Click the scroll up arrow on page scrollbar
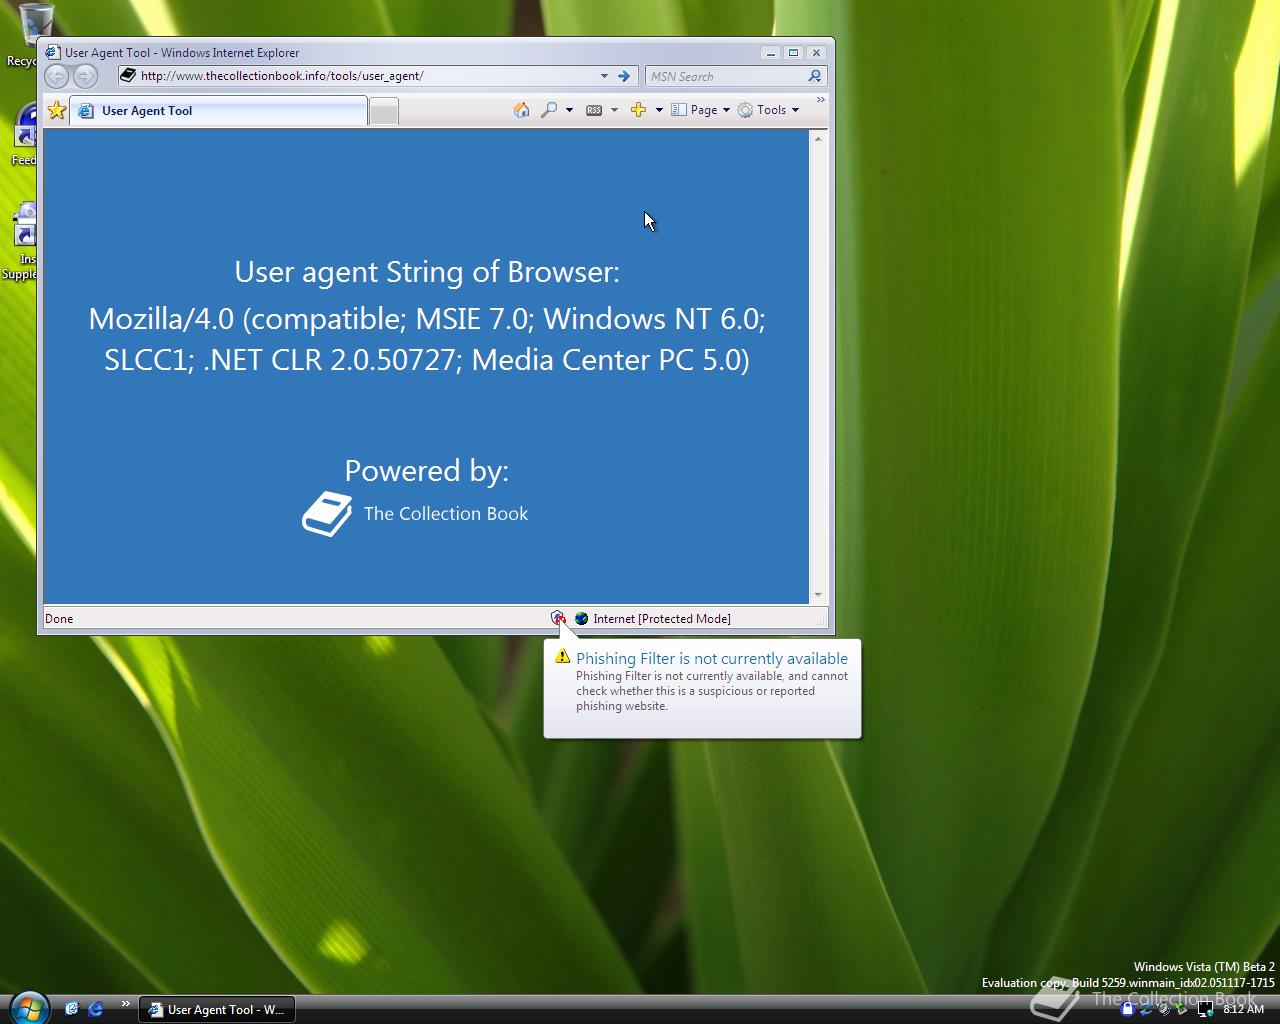Viewport: 1280px width, 1024px height. pos(818,139)
